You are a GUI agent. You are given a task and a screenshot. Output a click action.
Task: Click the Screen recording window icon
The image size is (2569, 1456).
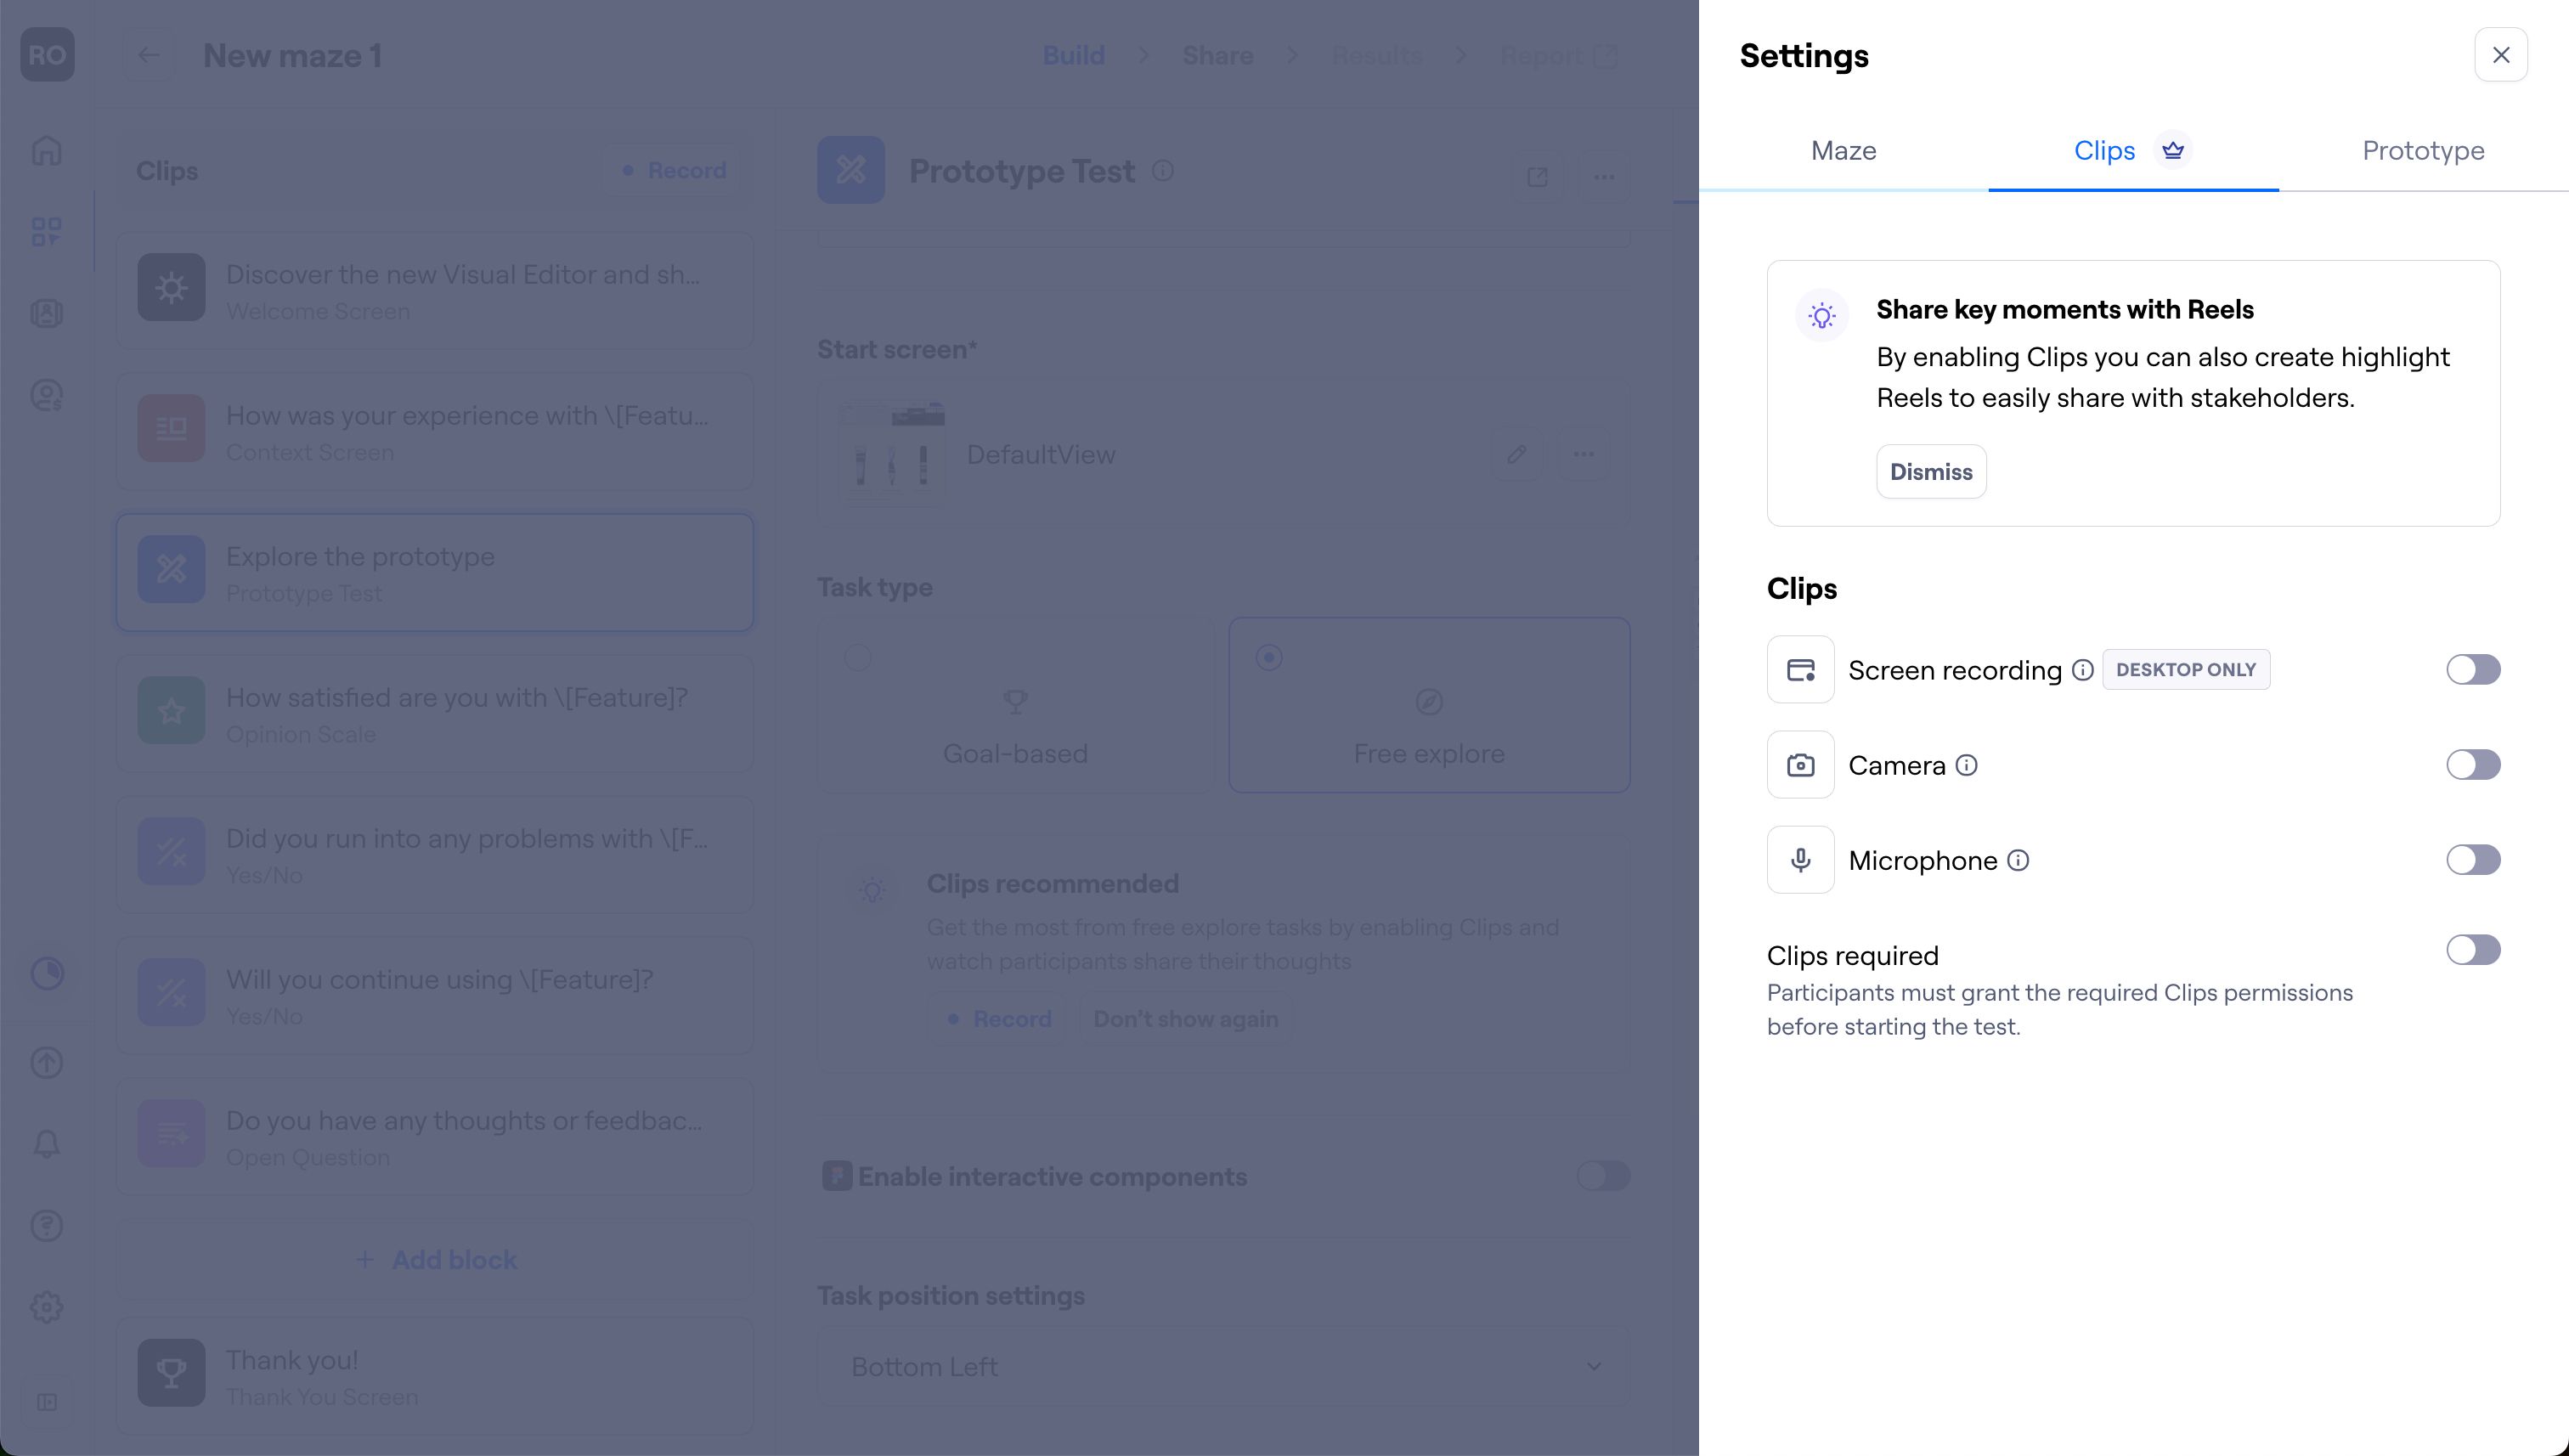[x=1800, y=669]
